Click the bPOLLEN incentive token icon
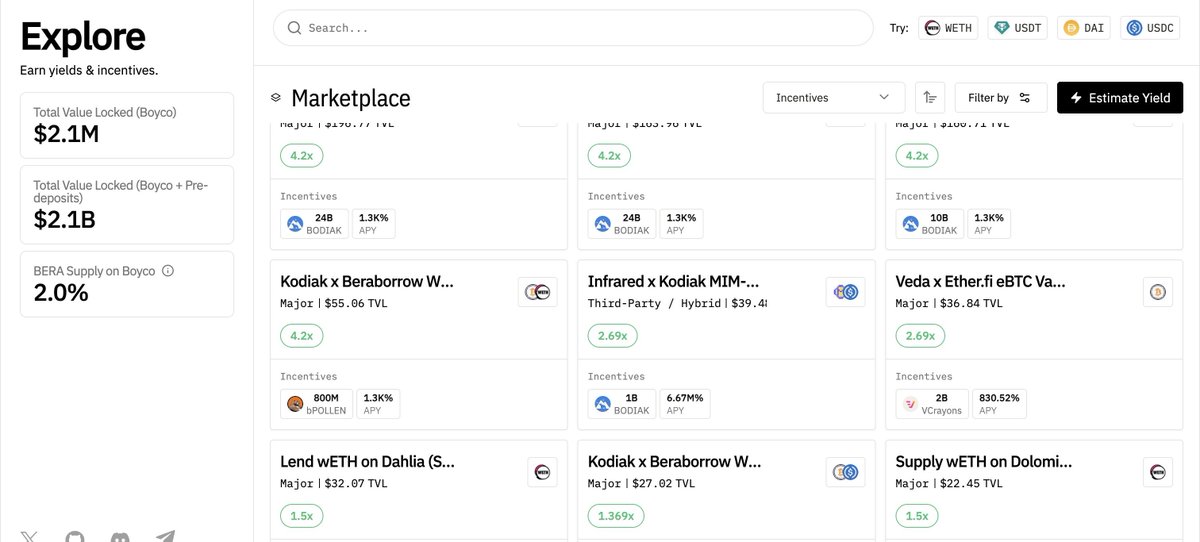1200x542 pixels. tap(295, 404)
